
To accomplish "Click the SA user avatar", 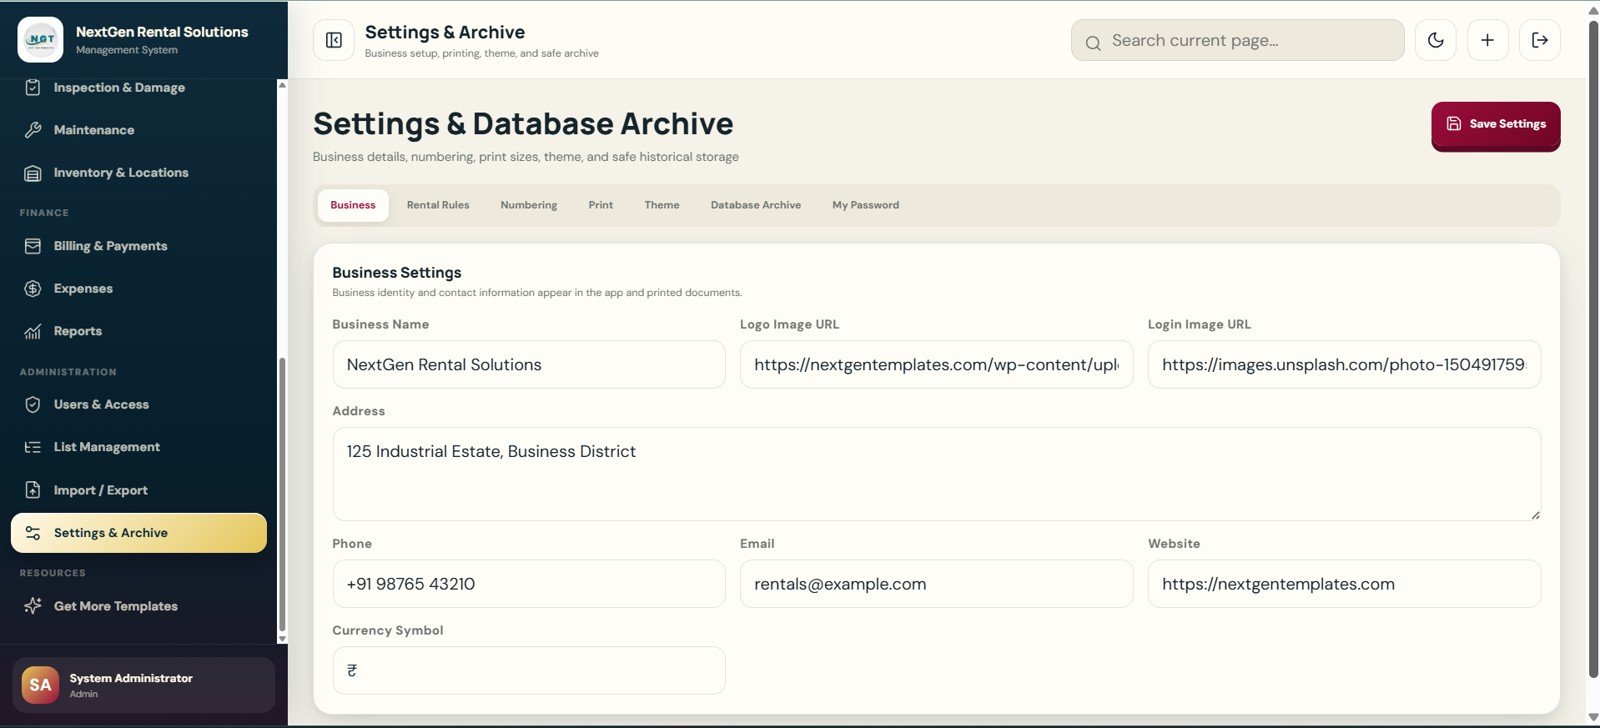I will click(40, 685).
